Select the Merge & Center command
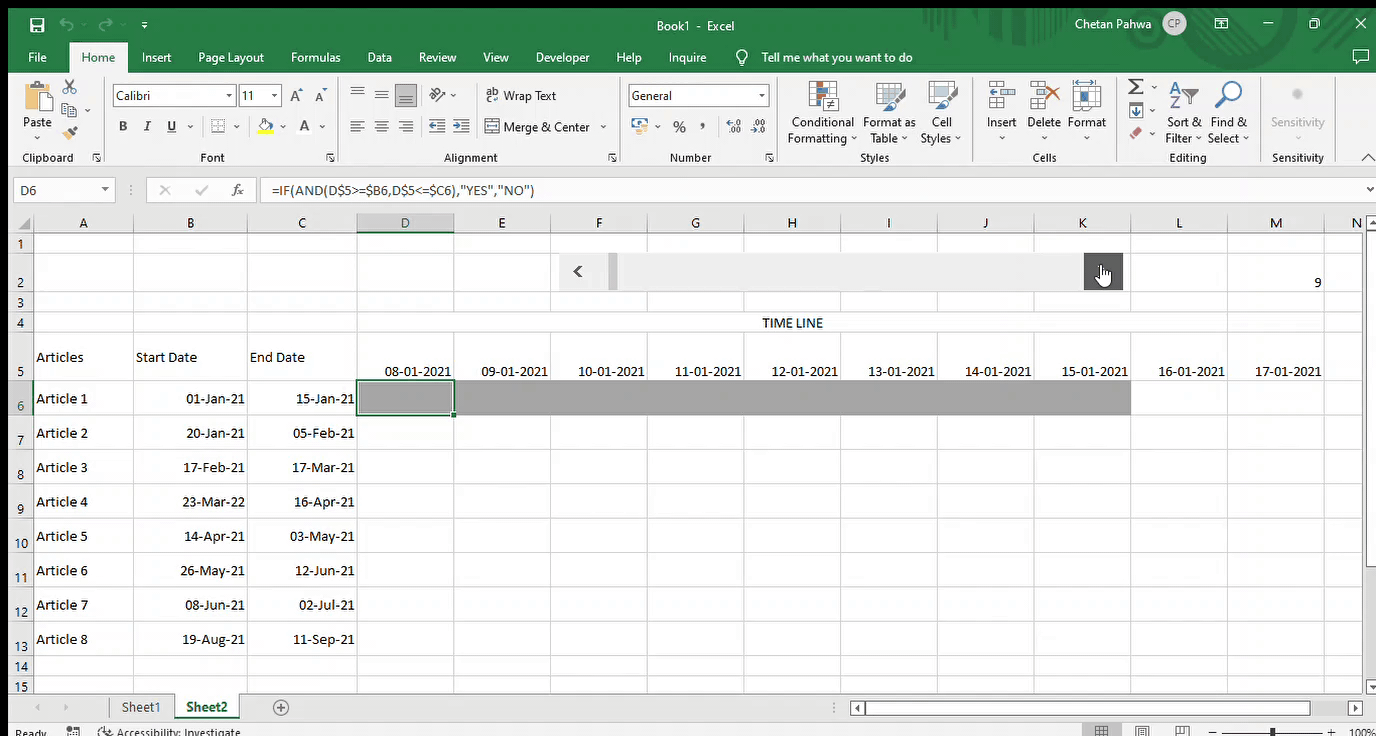This screenshot has width=1376, height=736. coord(540,126)
